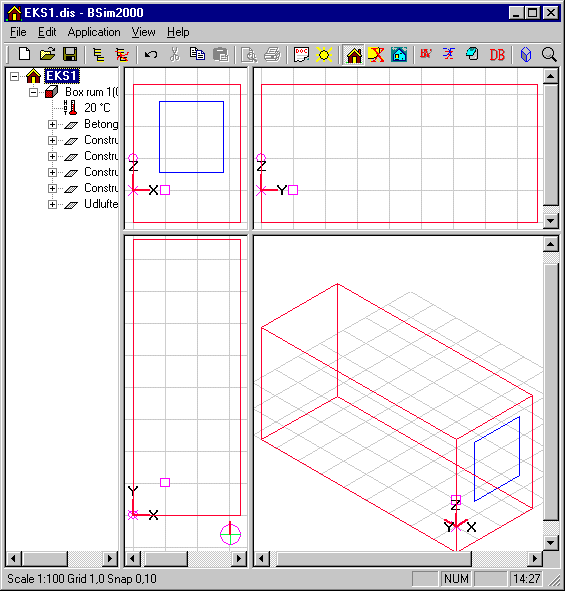Click the 3D view horizontal scrollbar thumb
The width and height of the screenshot is (565, 591).
coord(374,559)
